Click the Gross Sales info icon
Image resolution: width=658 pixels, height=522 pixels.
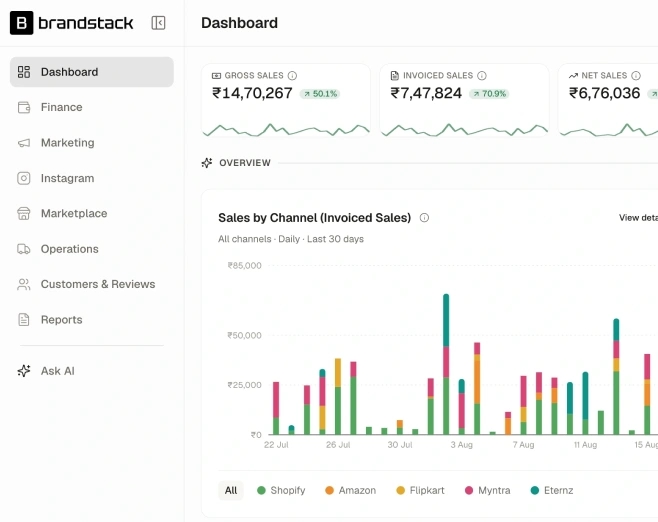click(292, 76)
